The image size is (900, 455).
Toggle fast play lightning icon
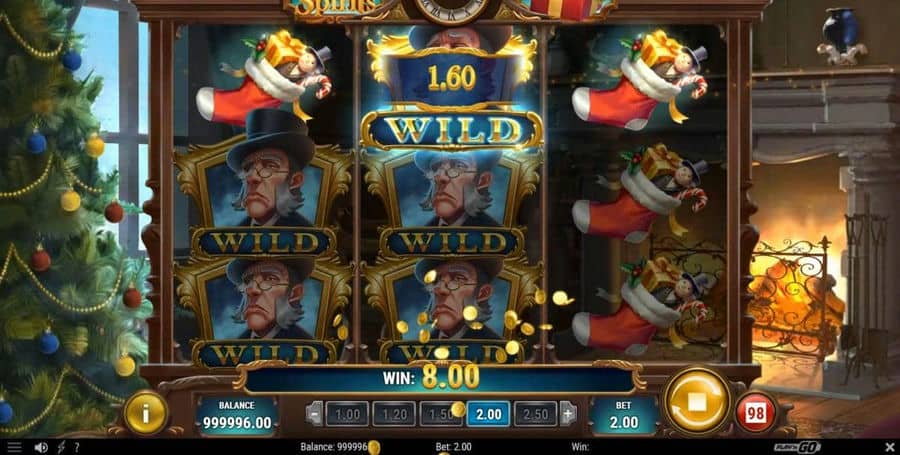(60, 447)
